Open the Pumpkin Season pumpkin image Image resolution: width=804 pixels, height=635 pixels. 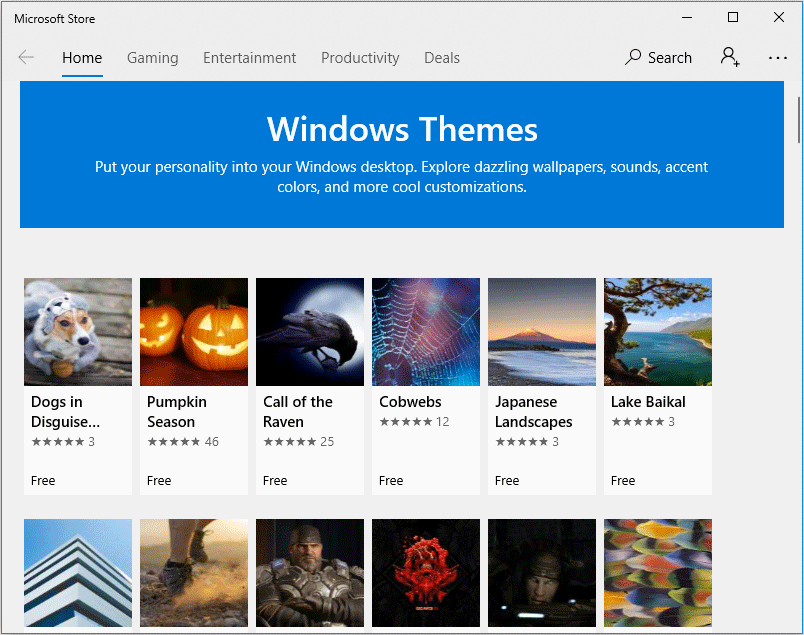[x=194, y=332]
